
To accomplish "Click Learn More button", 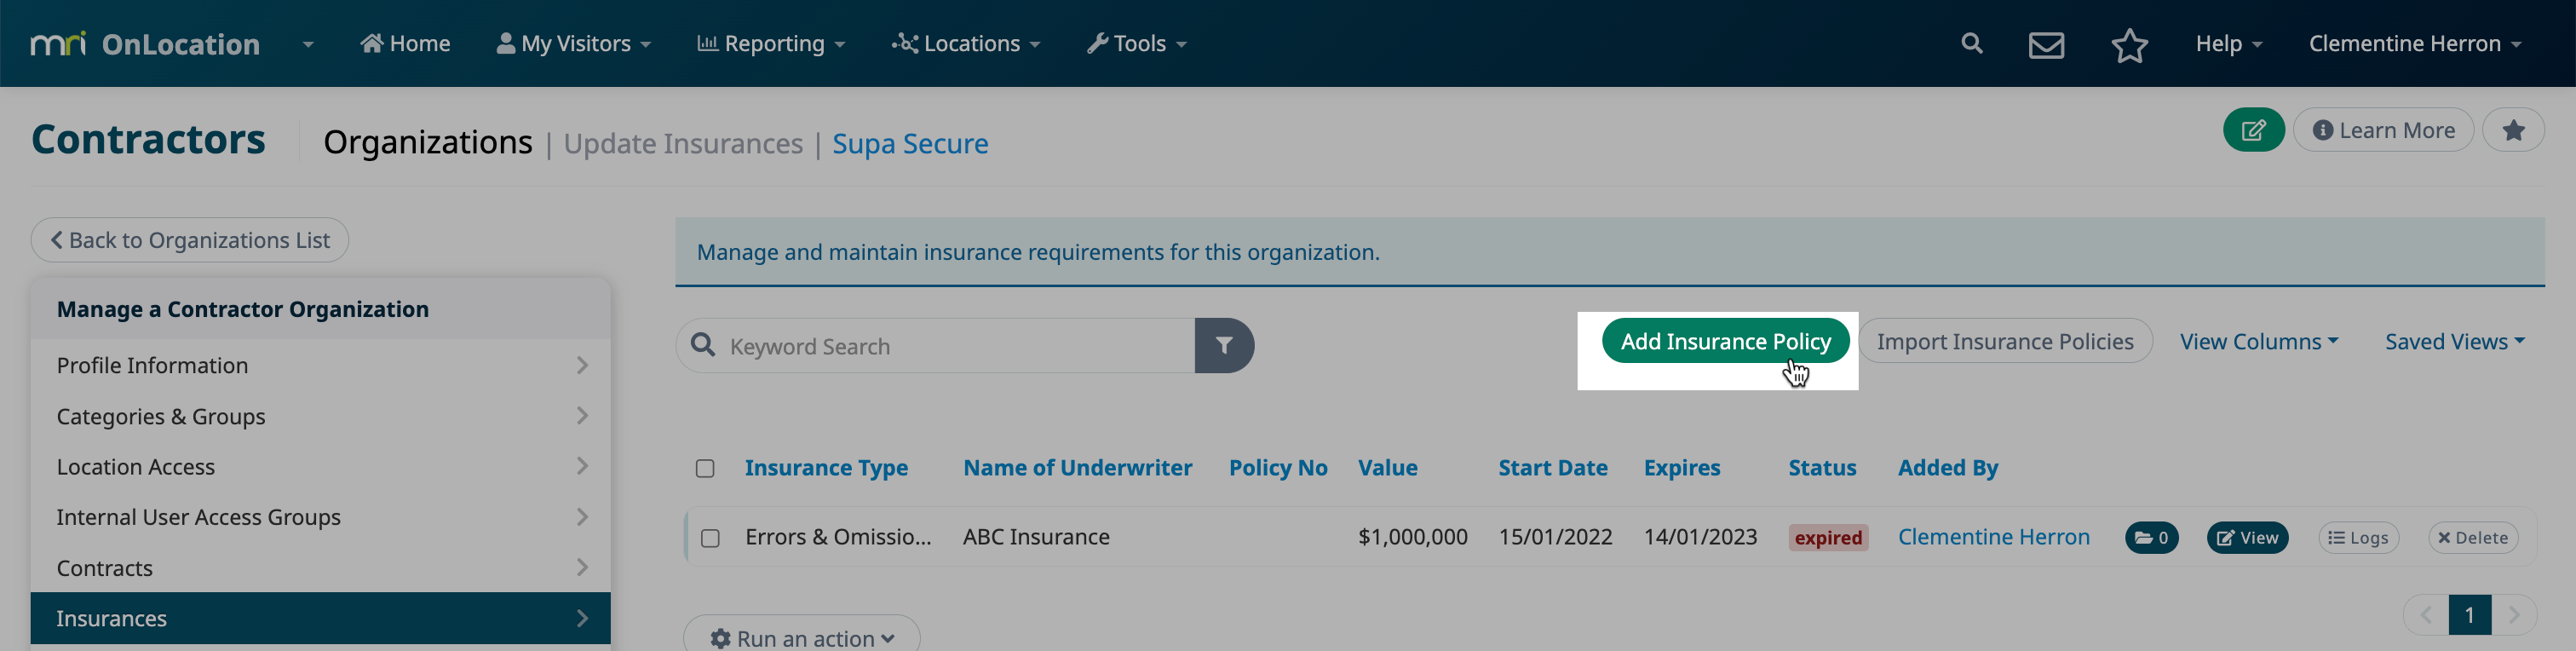I will pos(2383,130).
